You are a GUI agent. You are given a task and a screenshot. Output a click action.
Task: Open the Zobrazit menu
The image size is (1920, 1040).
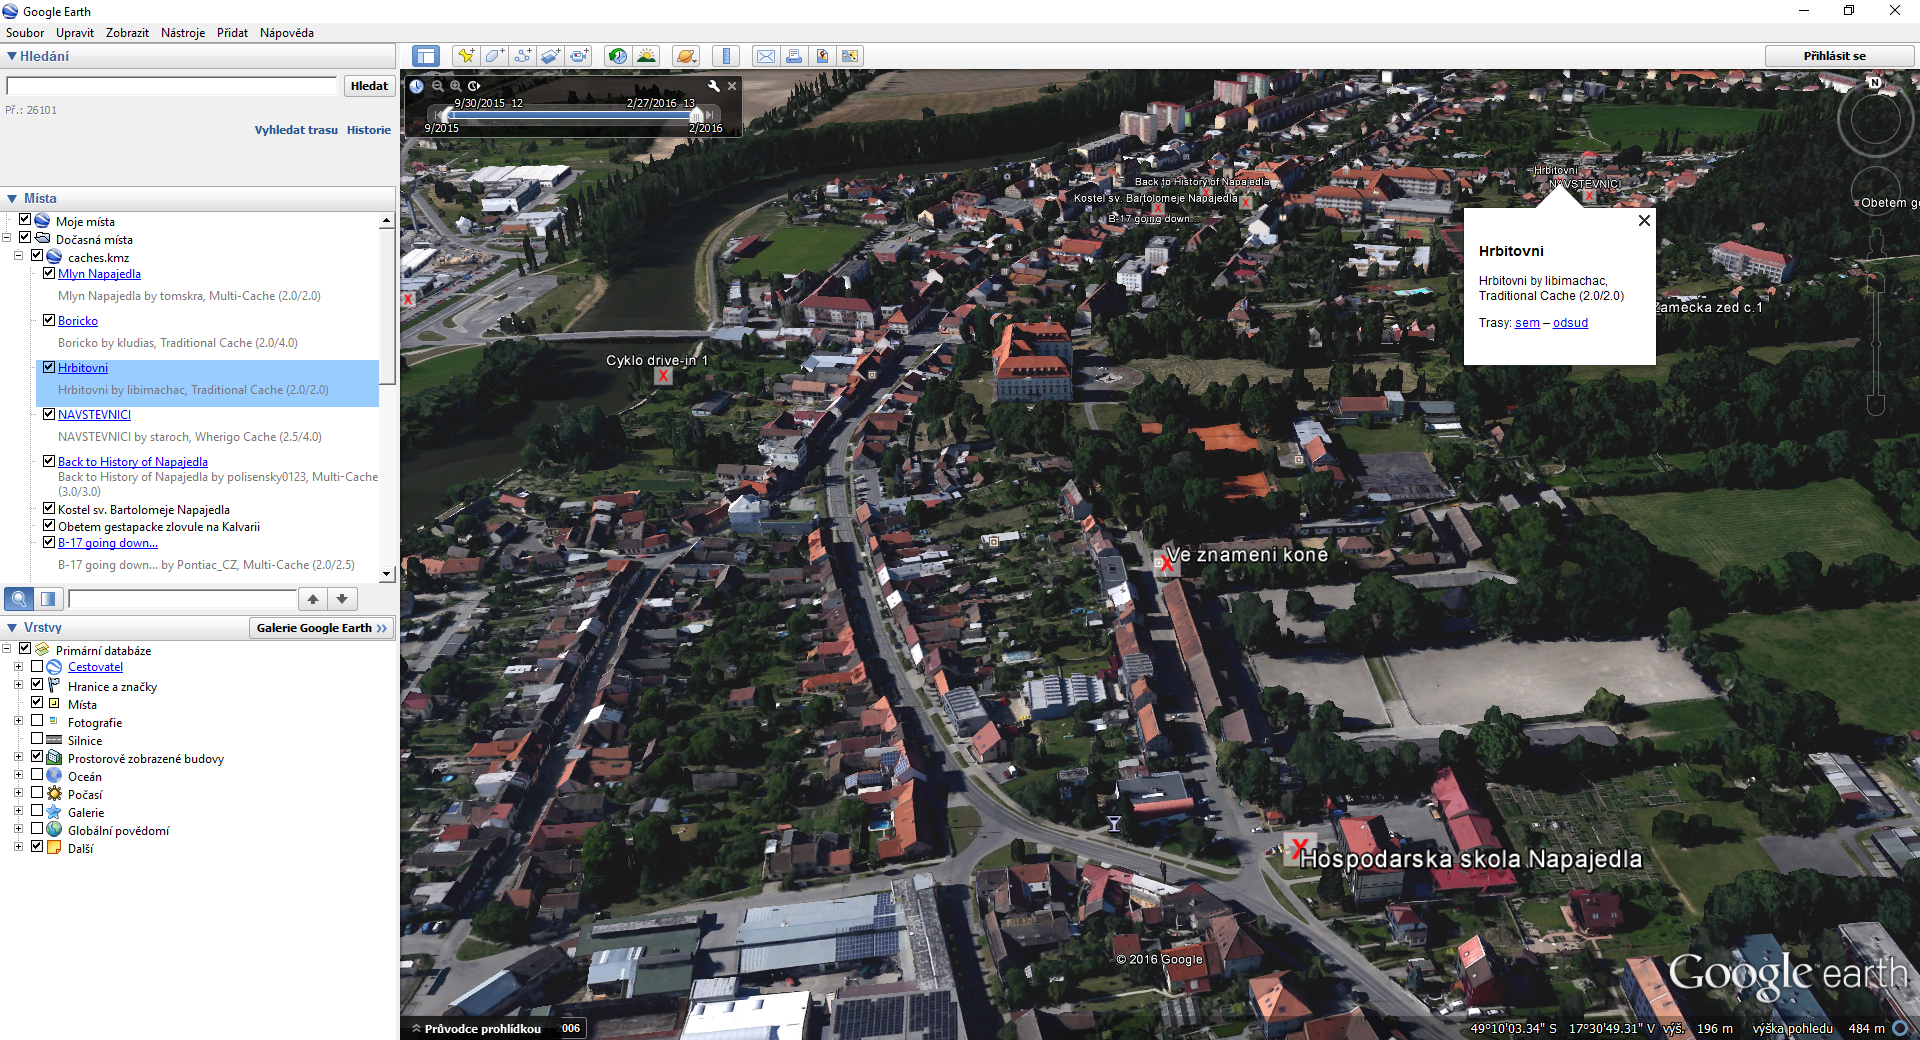point(127,33)
